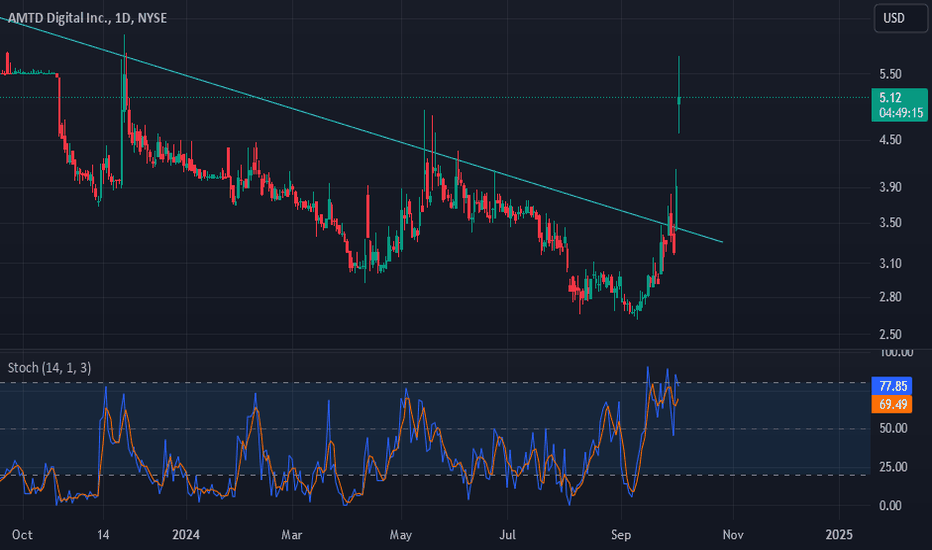Click the 3.50 price axis label

pos(890,223)
